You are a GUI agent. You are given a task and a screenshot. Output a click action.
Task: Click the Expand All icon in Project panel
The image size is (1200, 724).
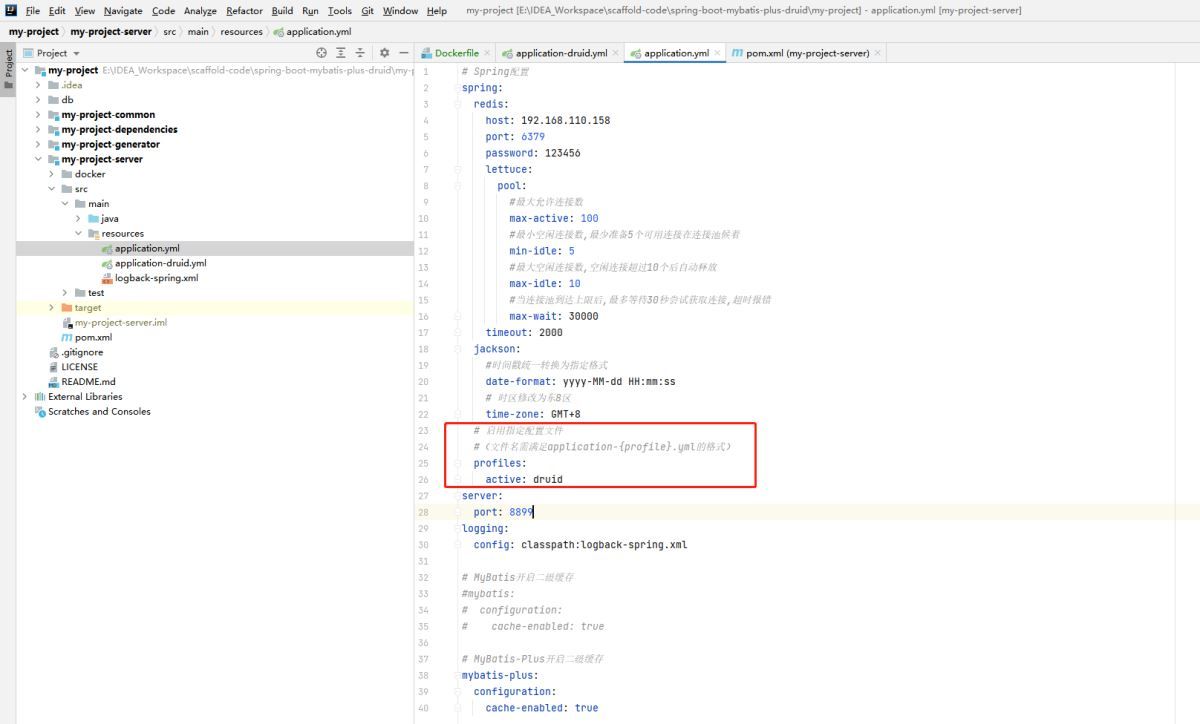point(341,53)
